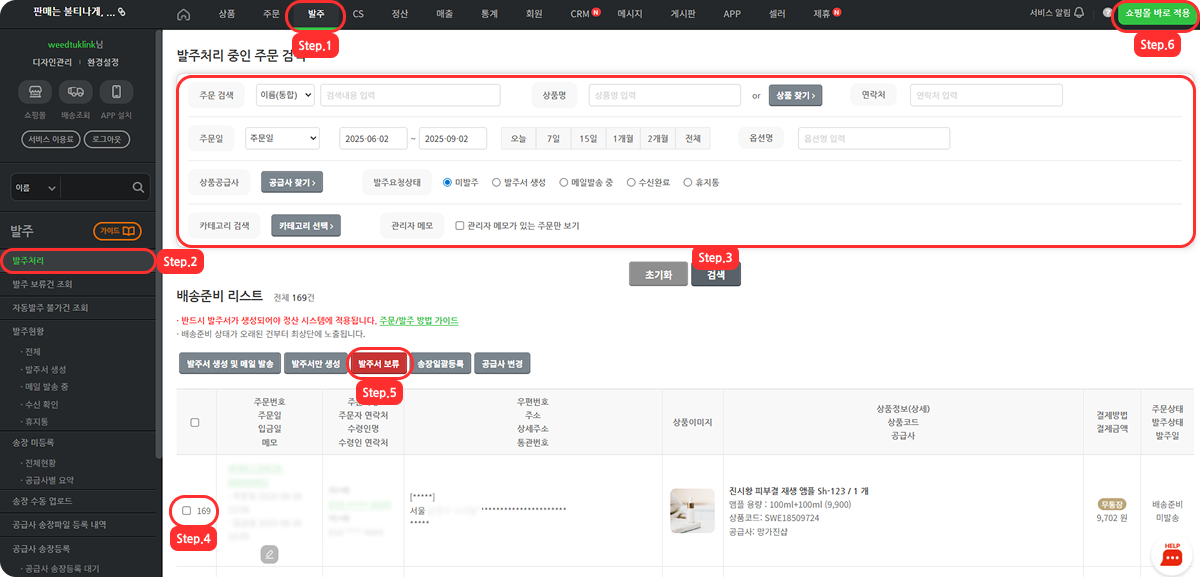Click the end date field 2025-09-02

point(452,138)
